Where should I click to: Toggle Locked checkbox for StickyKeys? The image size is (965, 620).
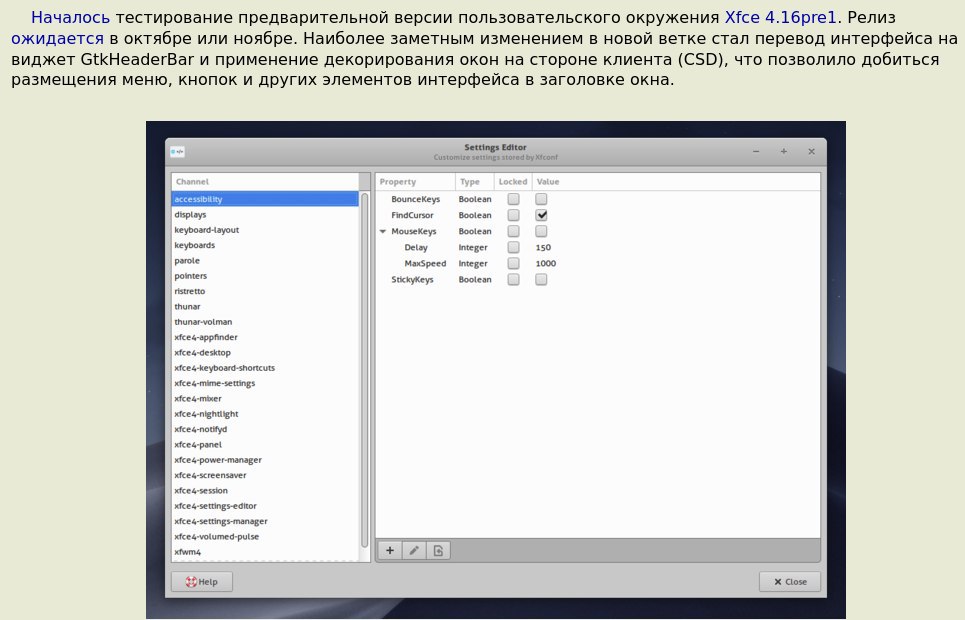[513, 279]
